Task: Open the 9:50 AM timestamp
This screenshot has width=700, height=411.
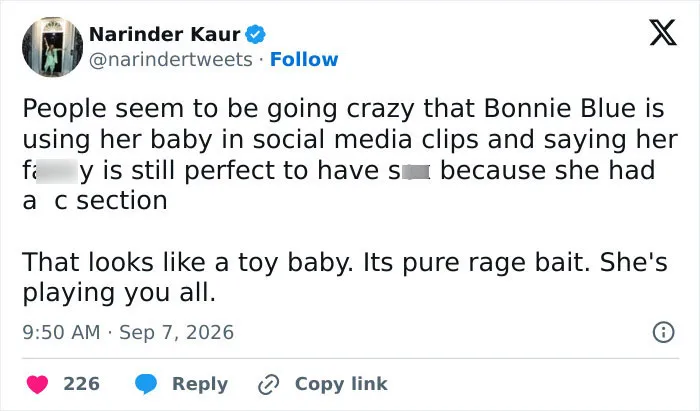Action: (x=61, y=332)
